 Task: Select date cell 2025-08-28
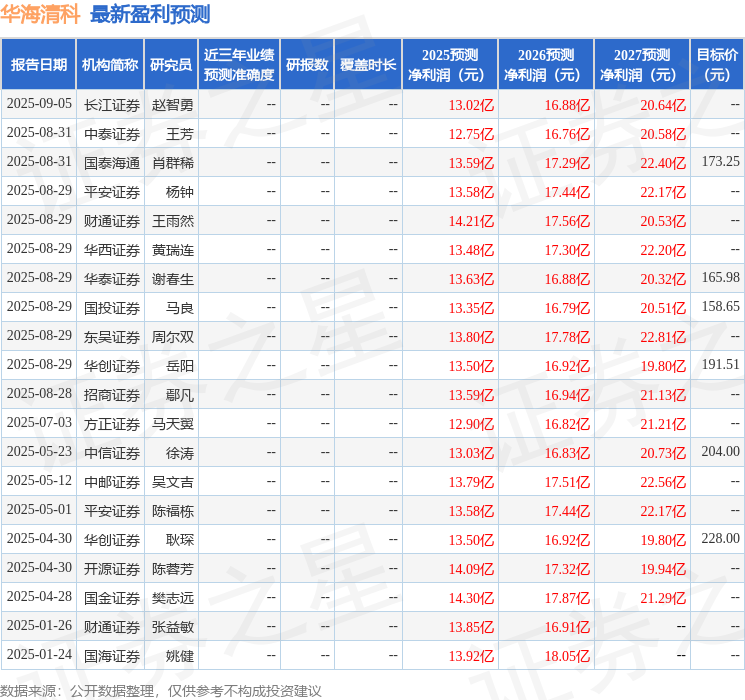(39, 393)
